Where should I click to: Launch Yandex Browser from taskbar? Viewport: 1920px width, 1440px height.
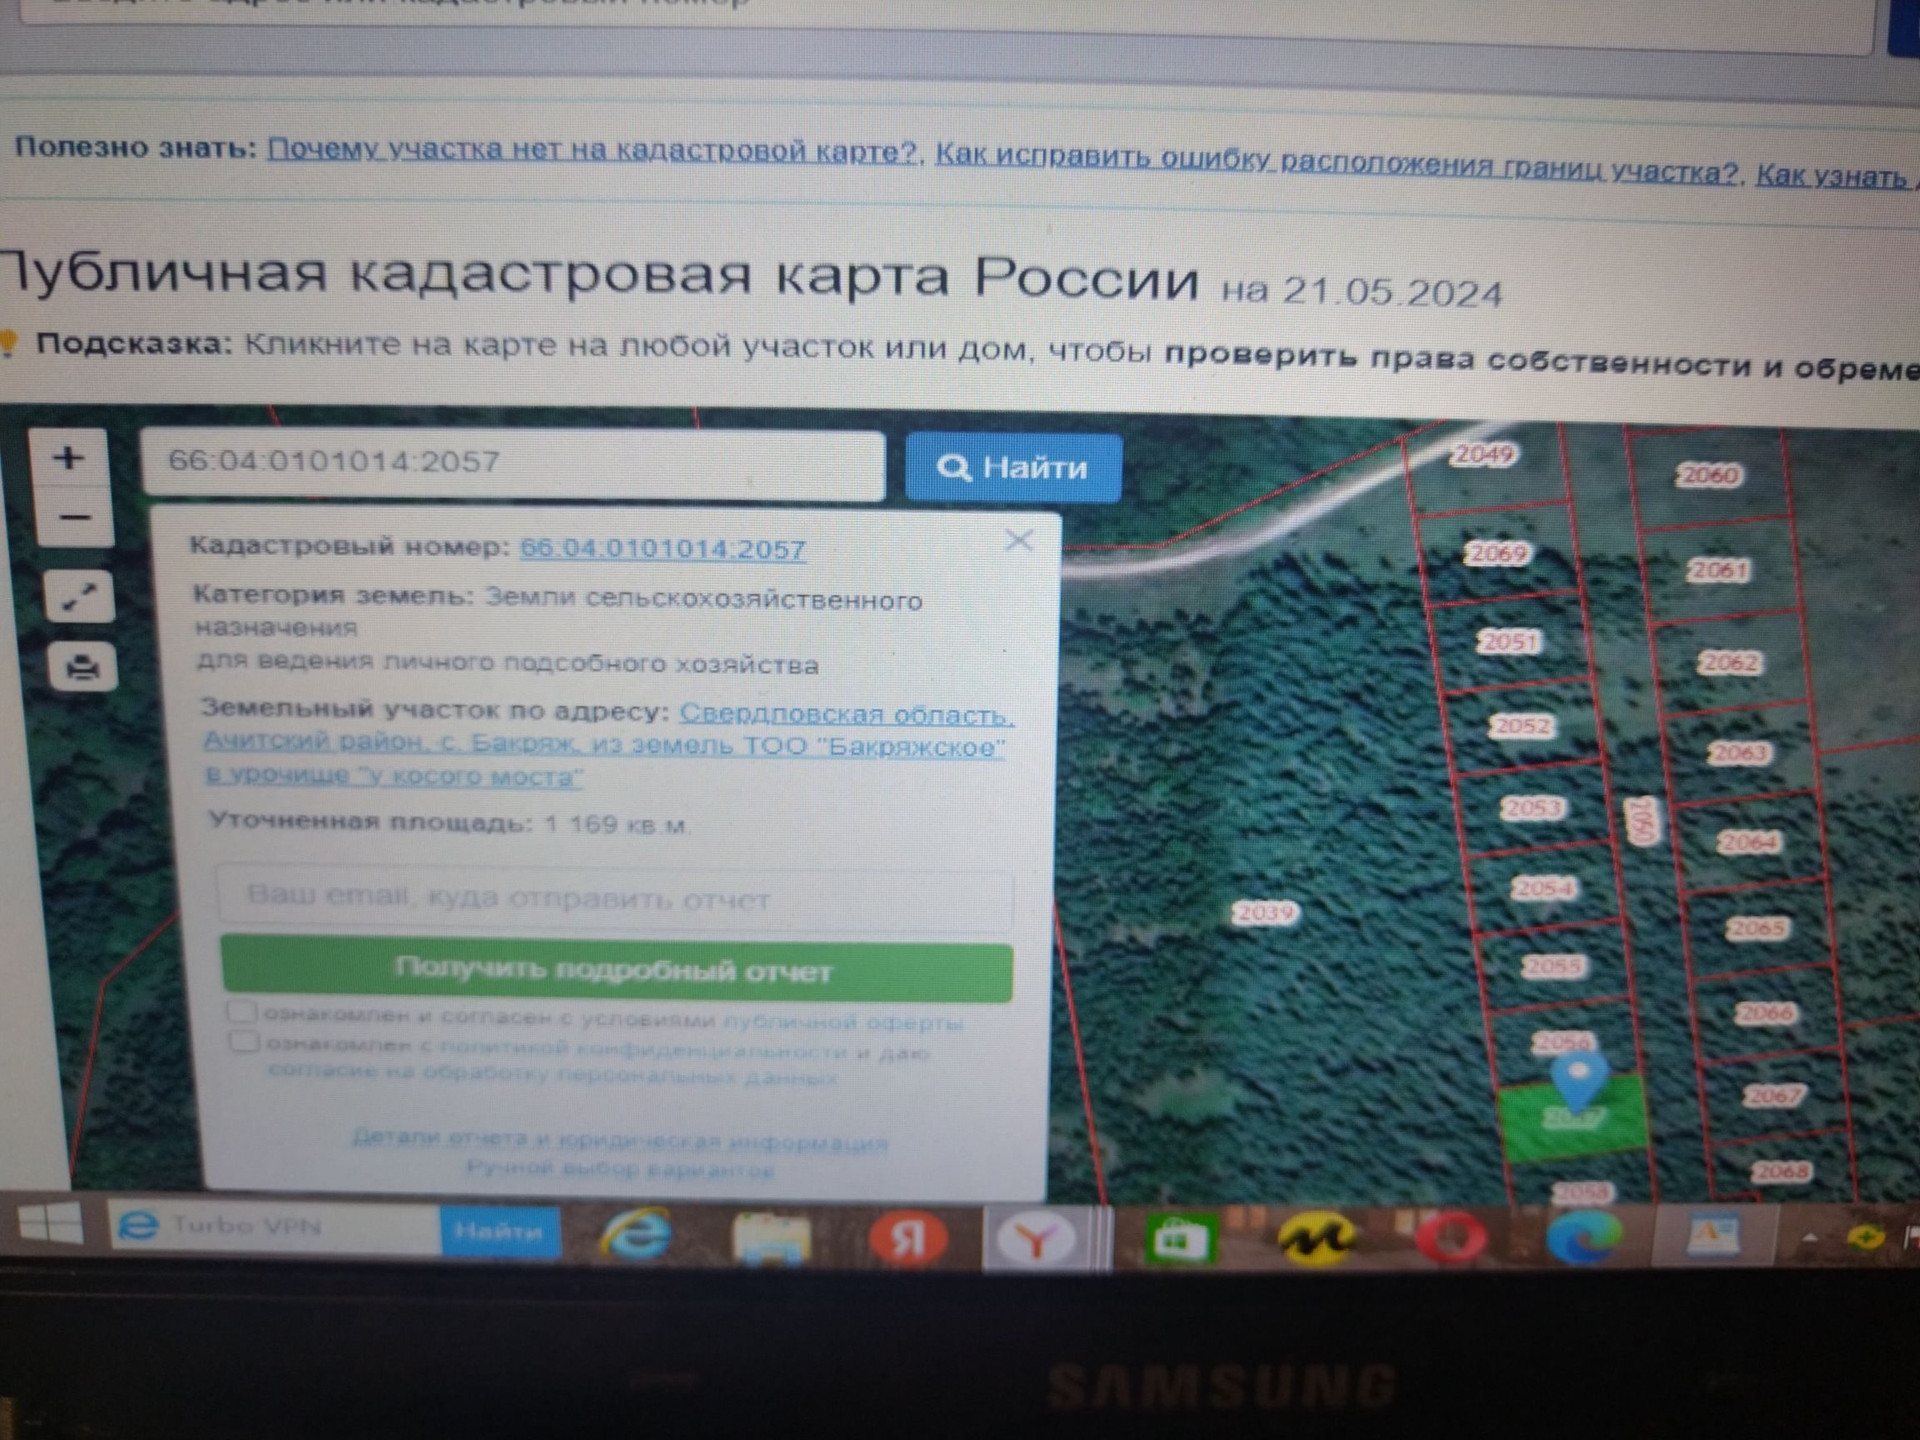click(x=1037, y=1240)
